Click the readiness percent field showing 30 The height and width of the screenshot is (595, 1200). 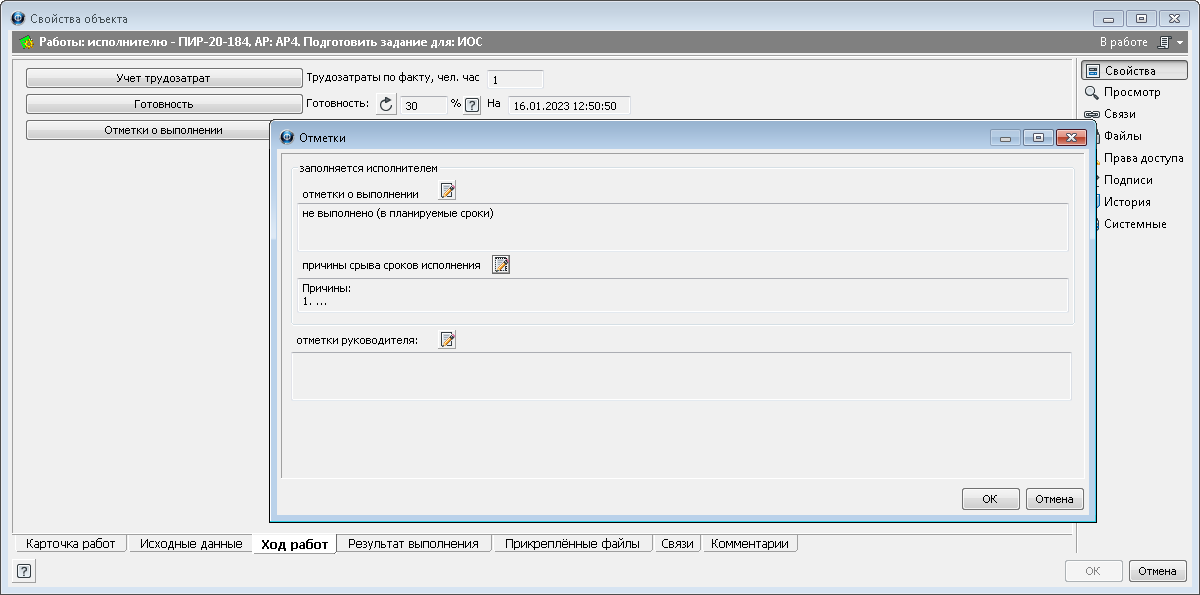(422, 105)
